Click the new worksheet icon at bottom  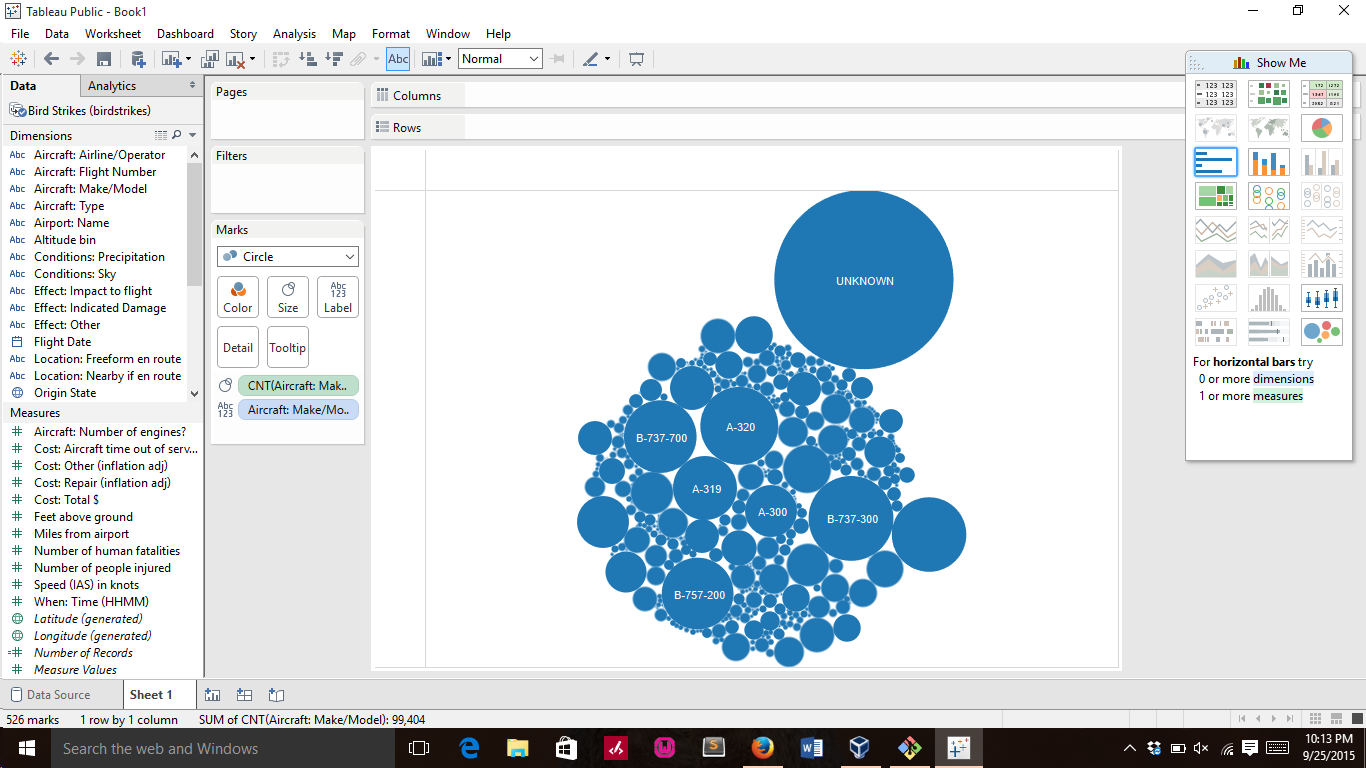coord(212,695)
